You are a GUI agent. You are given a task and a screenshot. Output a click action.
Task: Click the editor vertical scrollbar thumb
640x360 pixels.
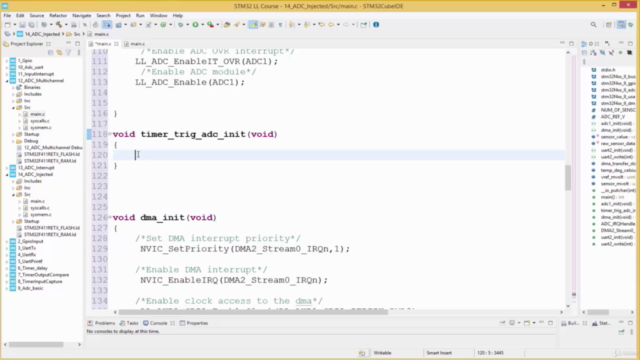point(568,177)
